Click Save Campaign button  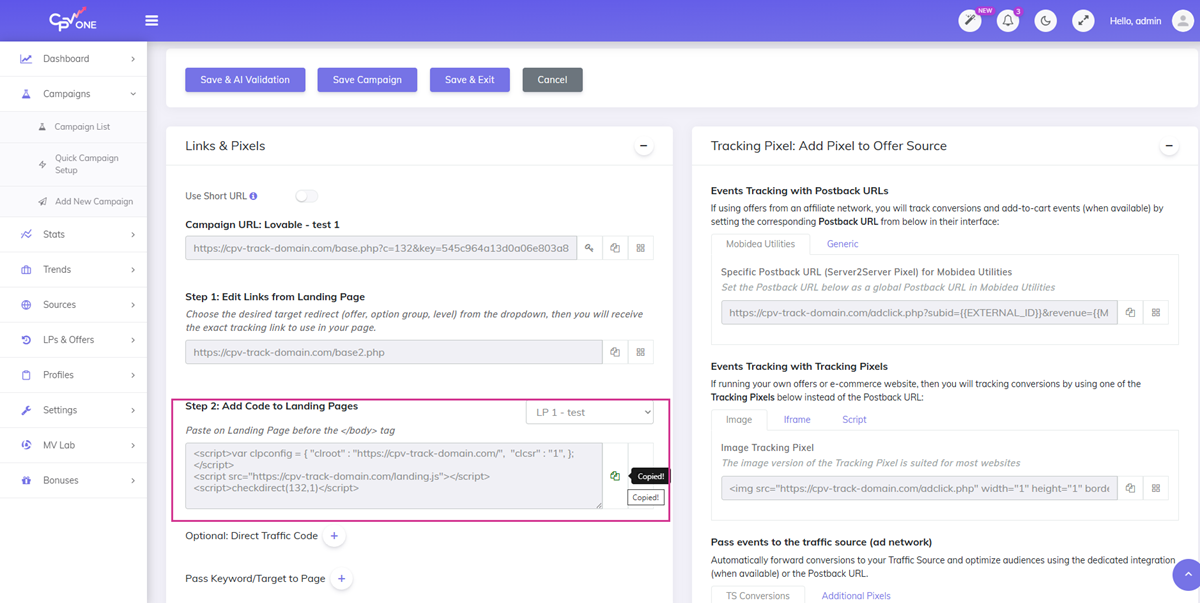367,80
